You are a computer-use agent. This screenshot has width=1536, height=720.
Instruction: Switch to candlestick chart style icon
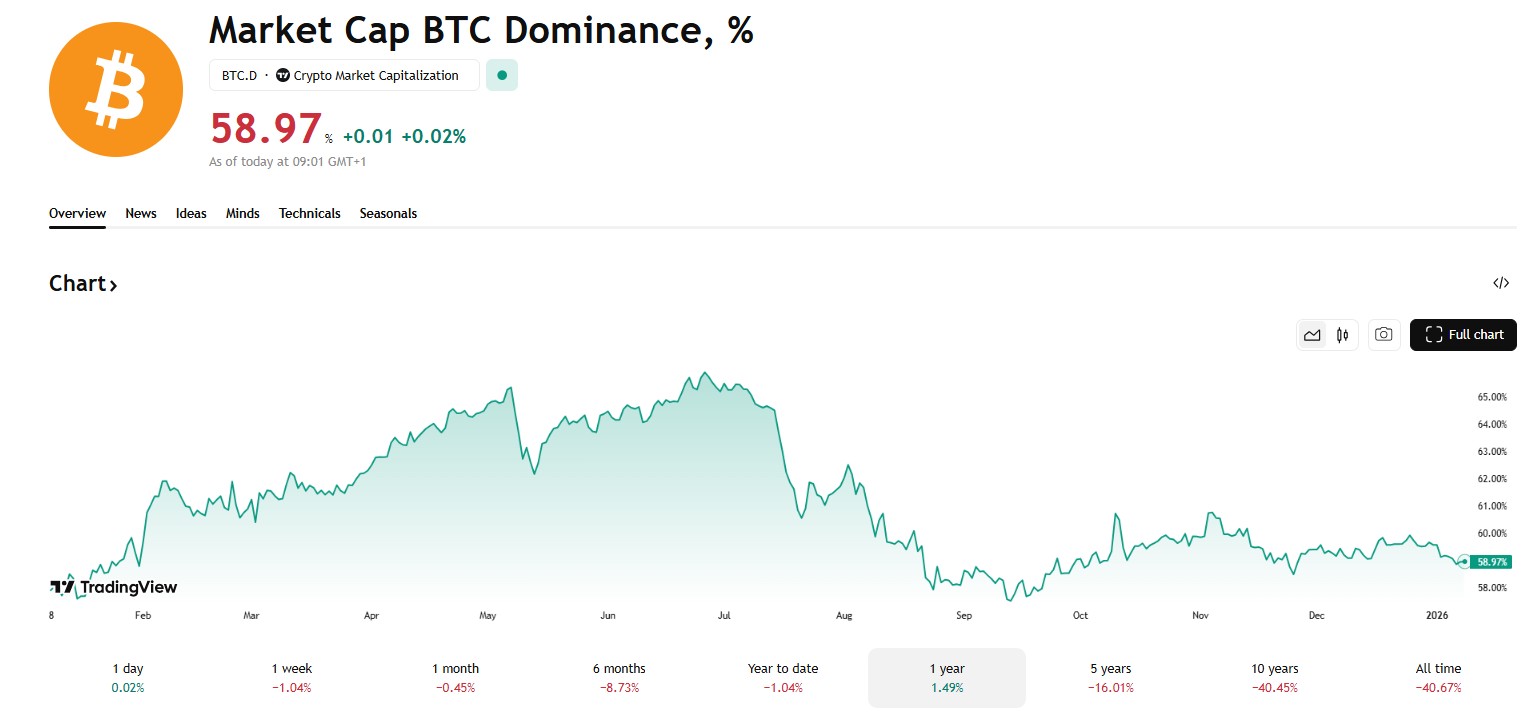pyautogui.click(x=1342, y=335)
